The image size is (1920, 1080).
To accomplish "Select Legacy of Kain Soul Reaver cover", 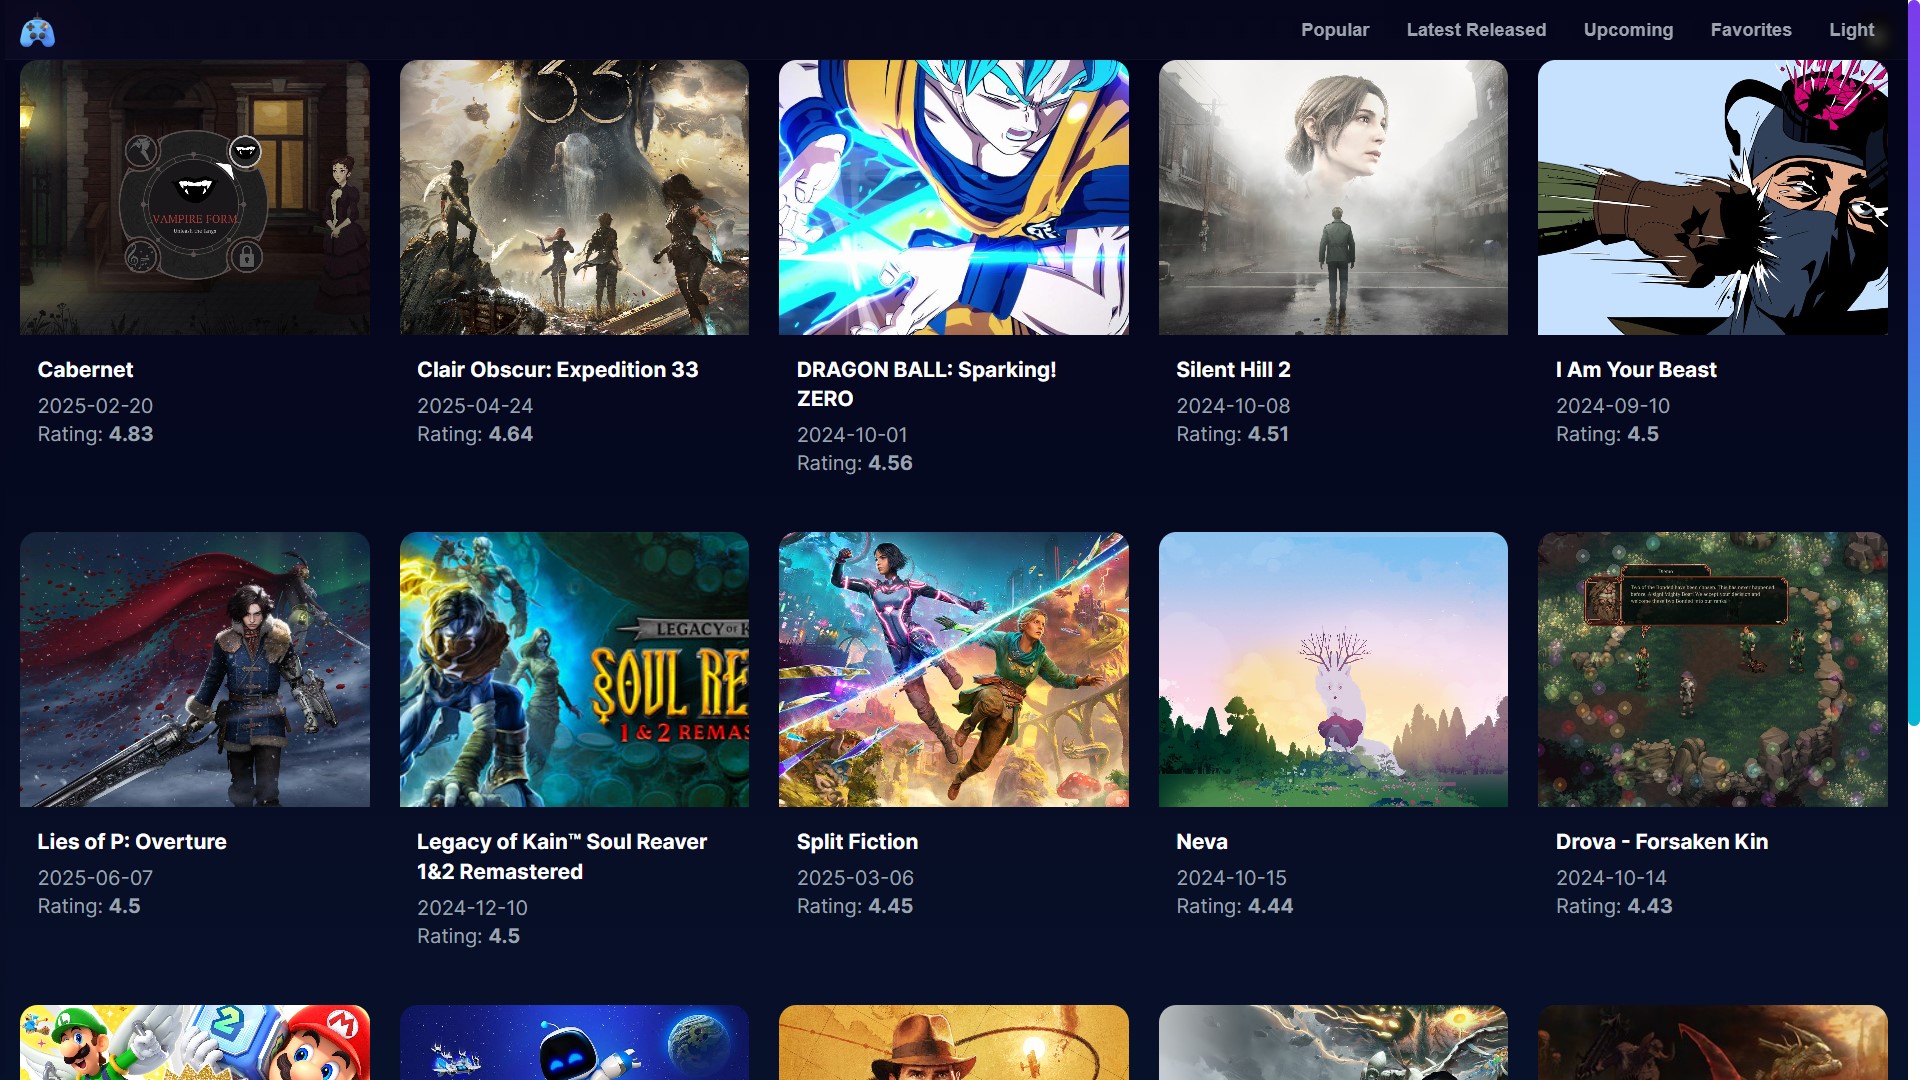I will point(574,669).
